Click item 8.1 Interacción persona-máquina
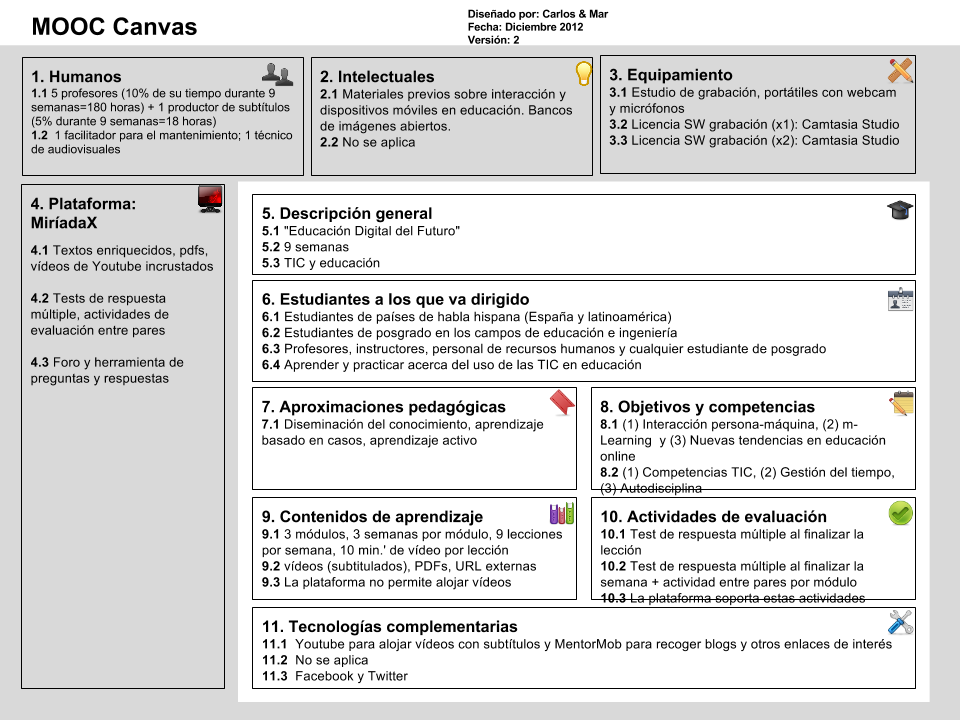Image resolution: width=960 pixels, height=720 pixels. [x=743, y=440]
